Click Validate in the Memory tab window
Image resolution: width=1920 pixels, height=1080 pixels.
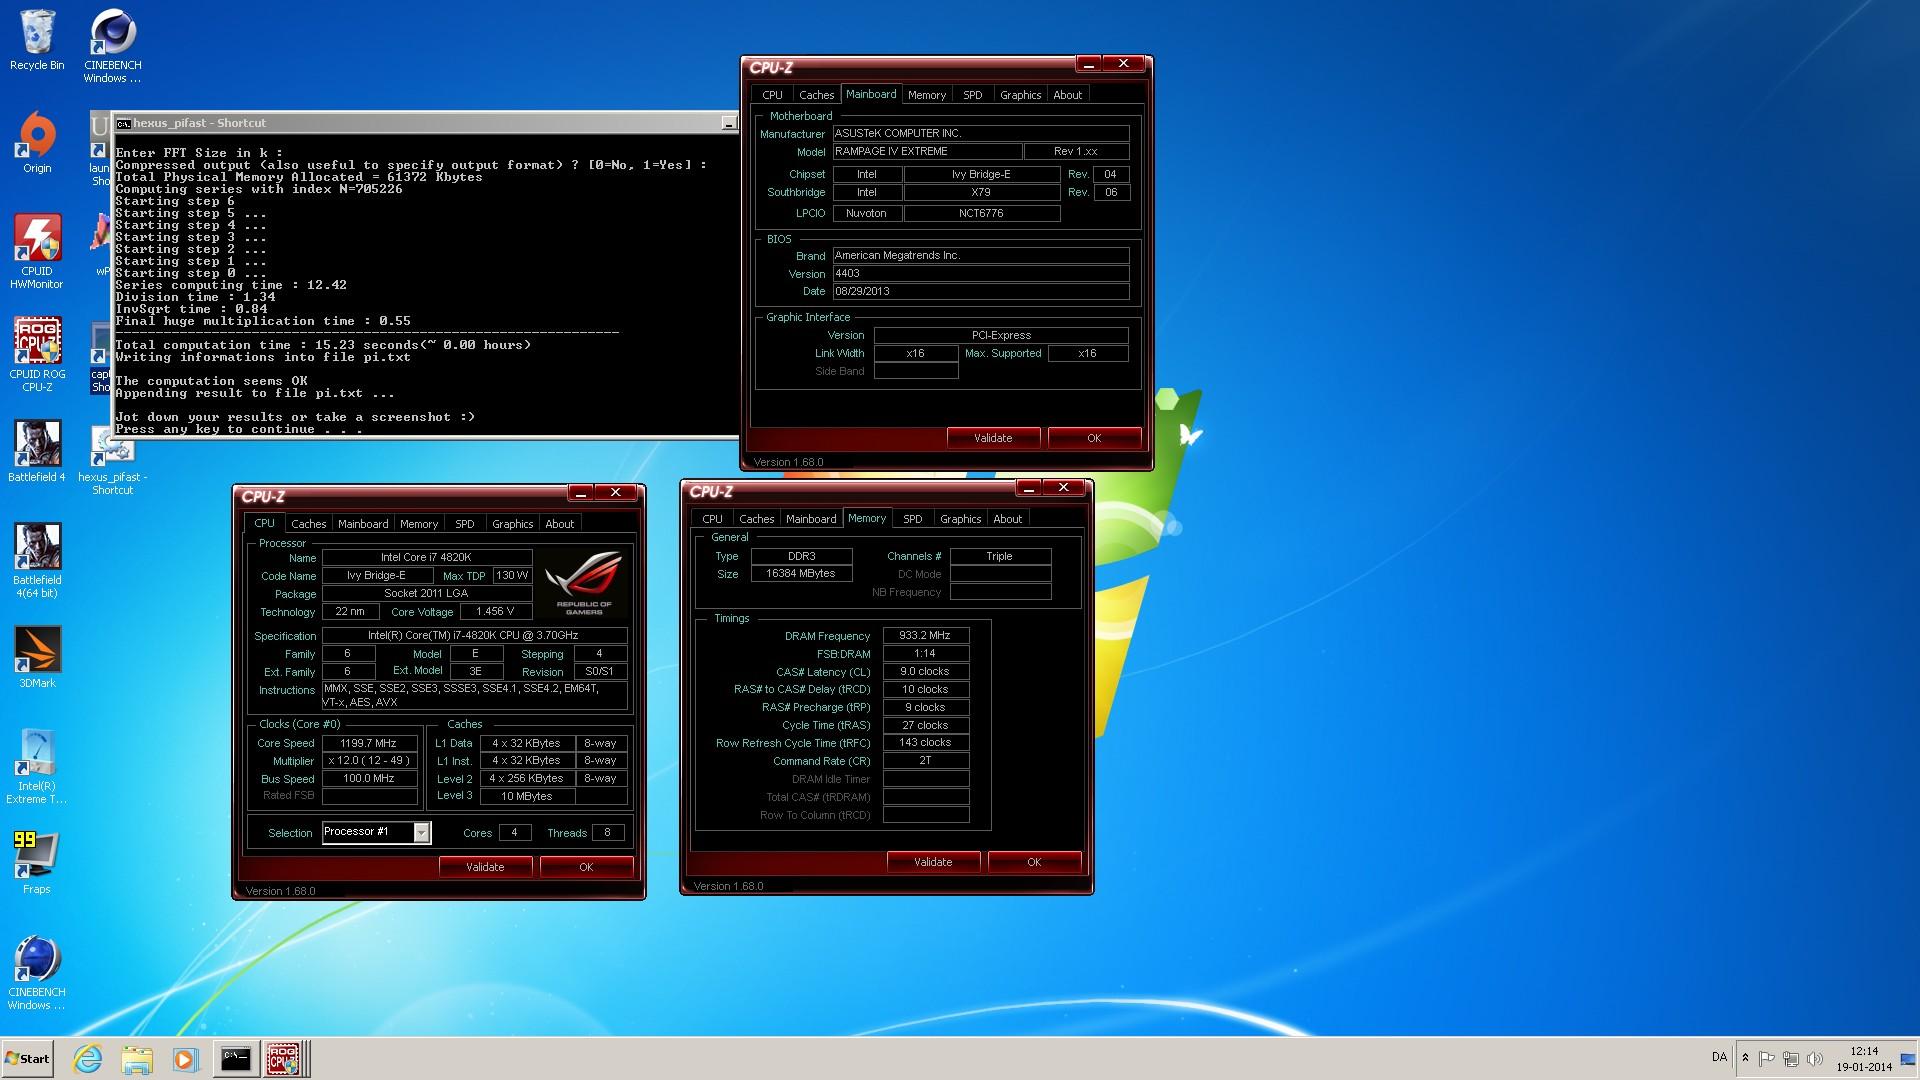pos(933,862)
